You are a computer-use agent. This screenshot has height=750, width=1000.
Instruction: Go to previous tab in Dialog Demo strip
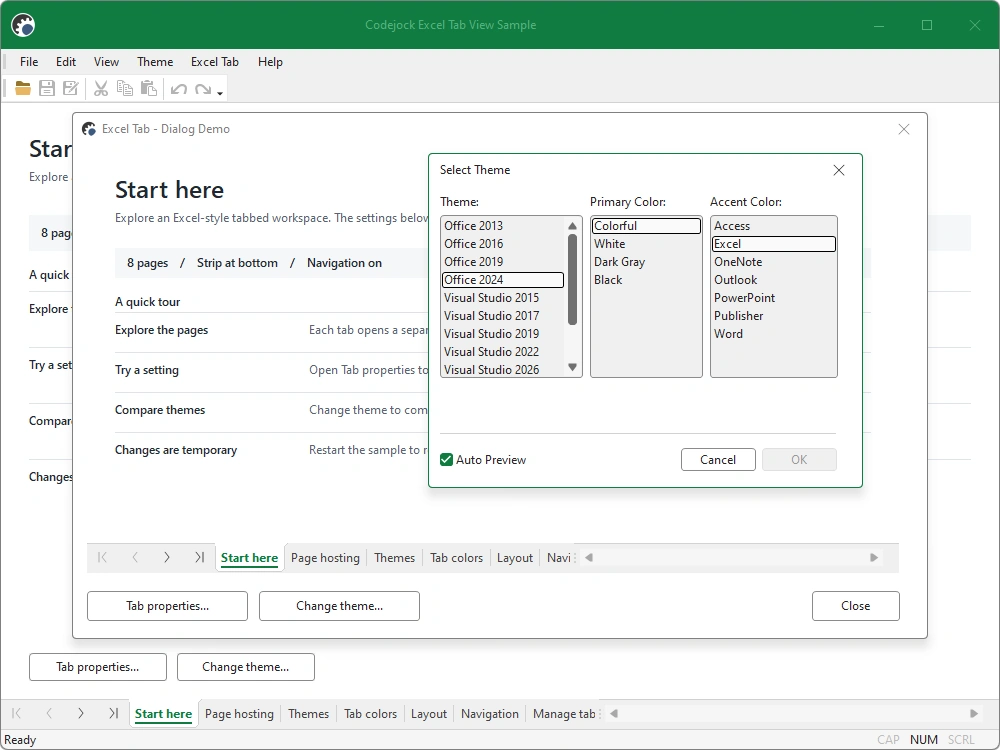pos(135,557)
